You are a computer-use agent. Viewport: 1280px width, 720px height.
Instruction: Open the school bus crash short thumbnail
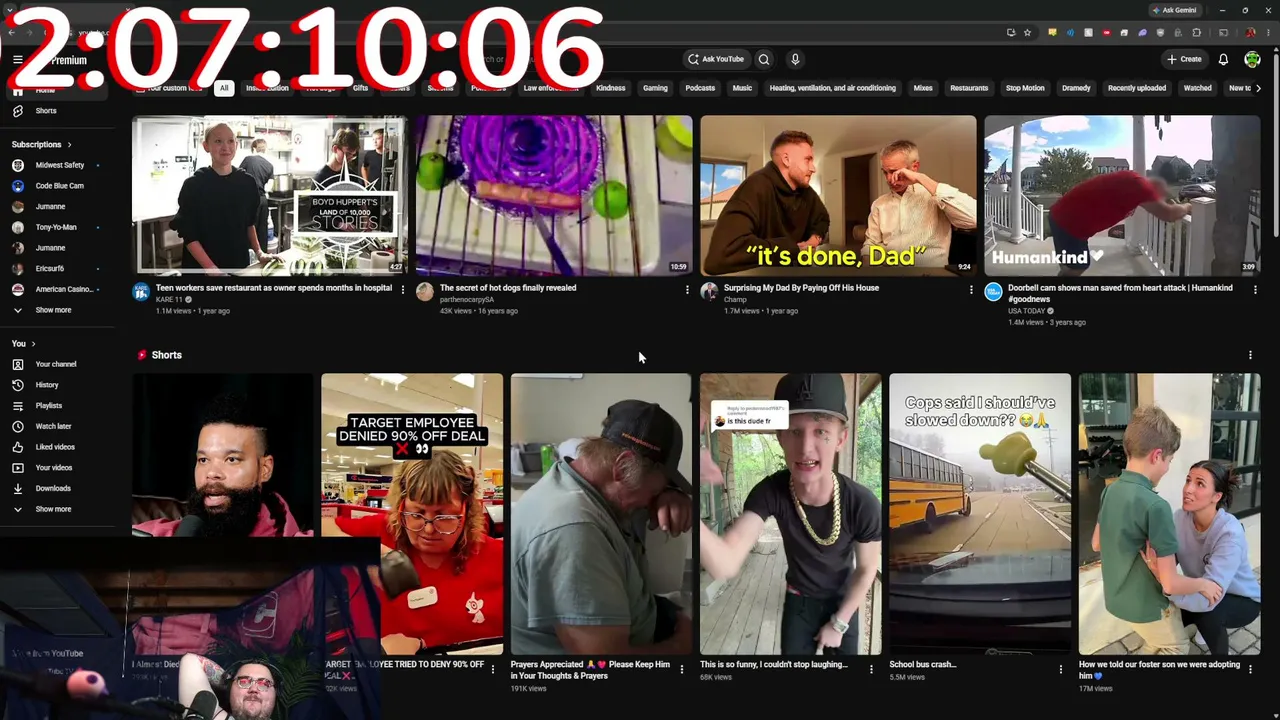point(980,514)
